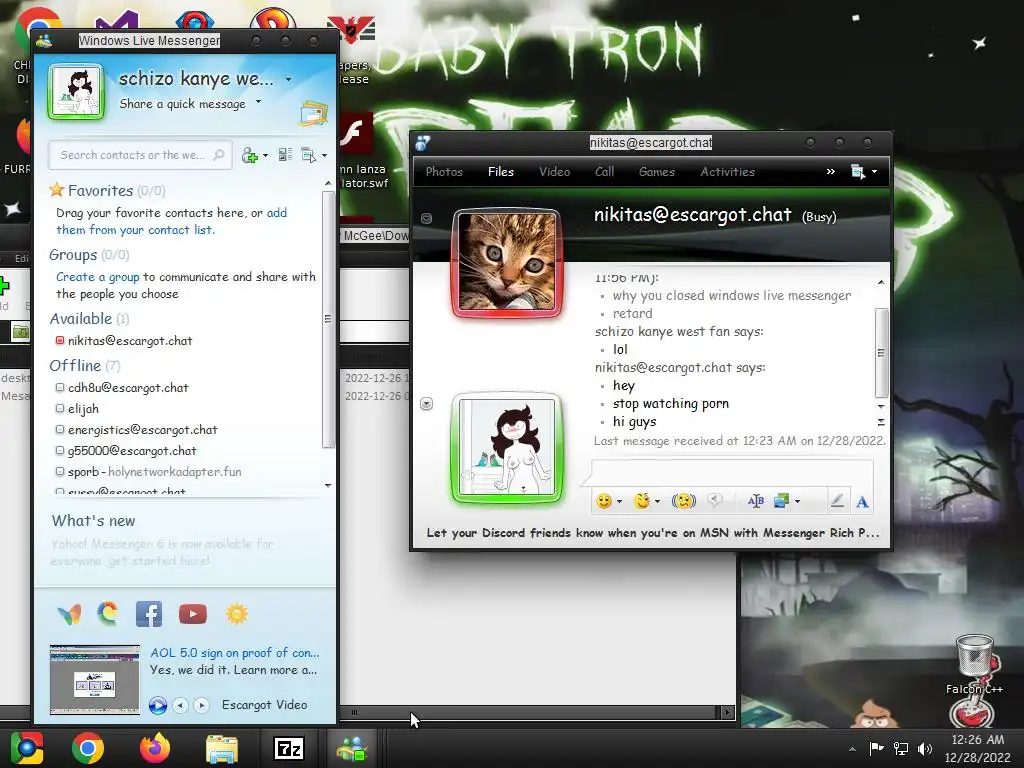Open the Games tab in chat
This screenshot has width=1024, height=768.
(x=656, y=172)
